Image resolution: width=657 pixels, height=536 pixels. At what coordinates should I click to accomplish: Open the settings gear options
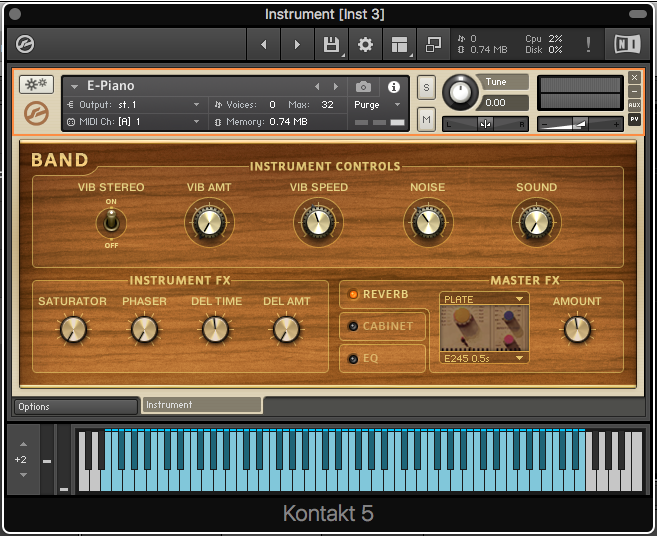(365, 44)
